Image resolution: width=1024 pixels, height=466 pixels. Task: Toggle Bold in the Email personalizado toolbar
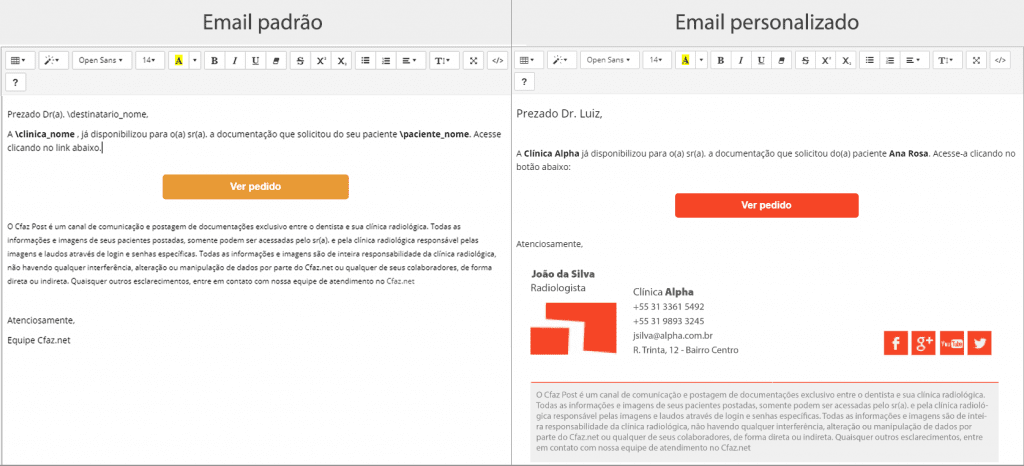coord(721,60)
